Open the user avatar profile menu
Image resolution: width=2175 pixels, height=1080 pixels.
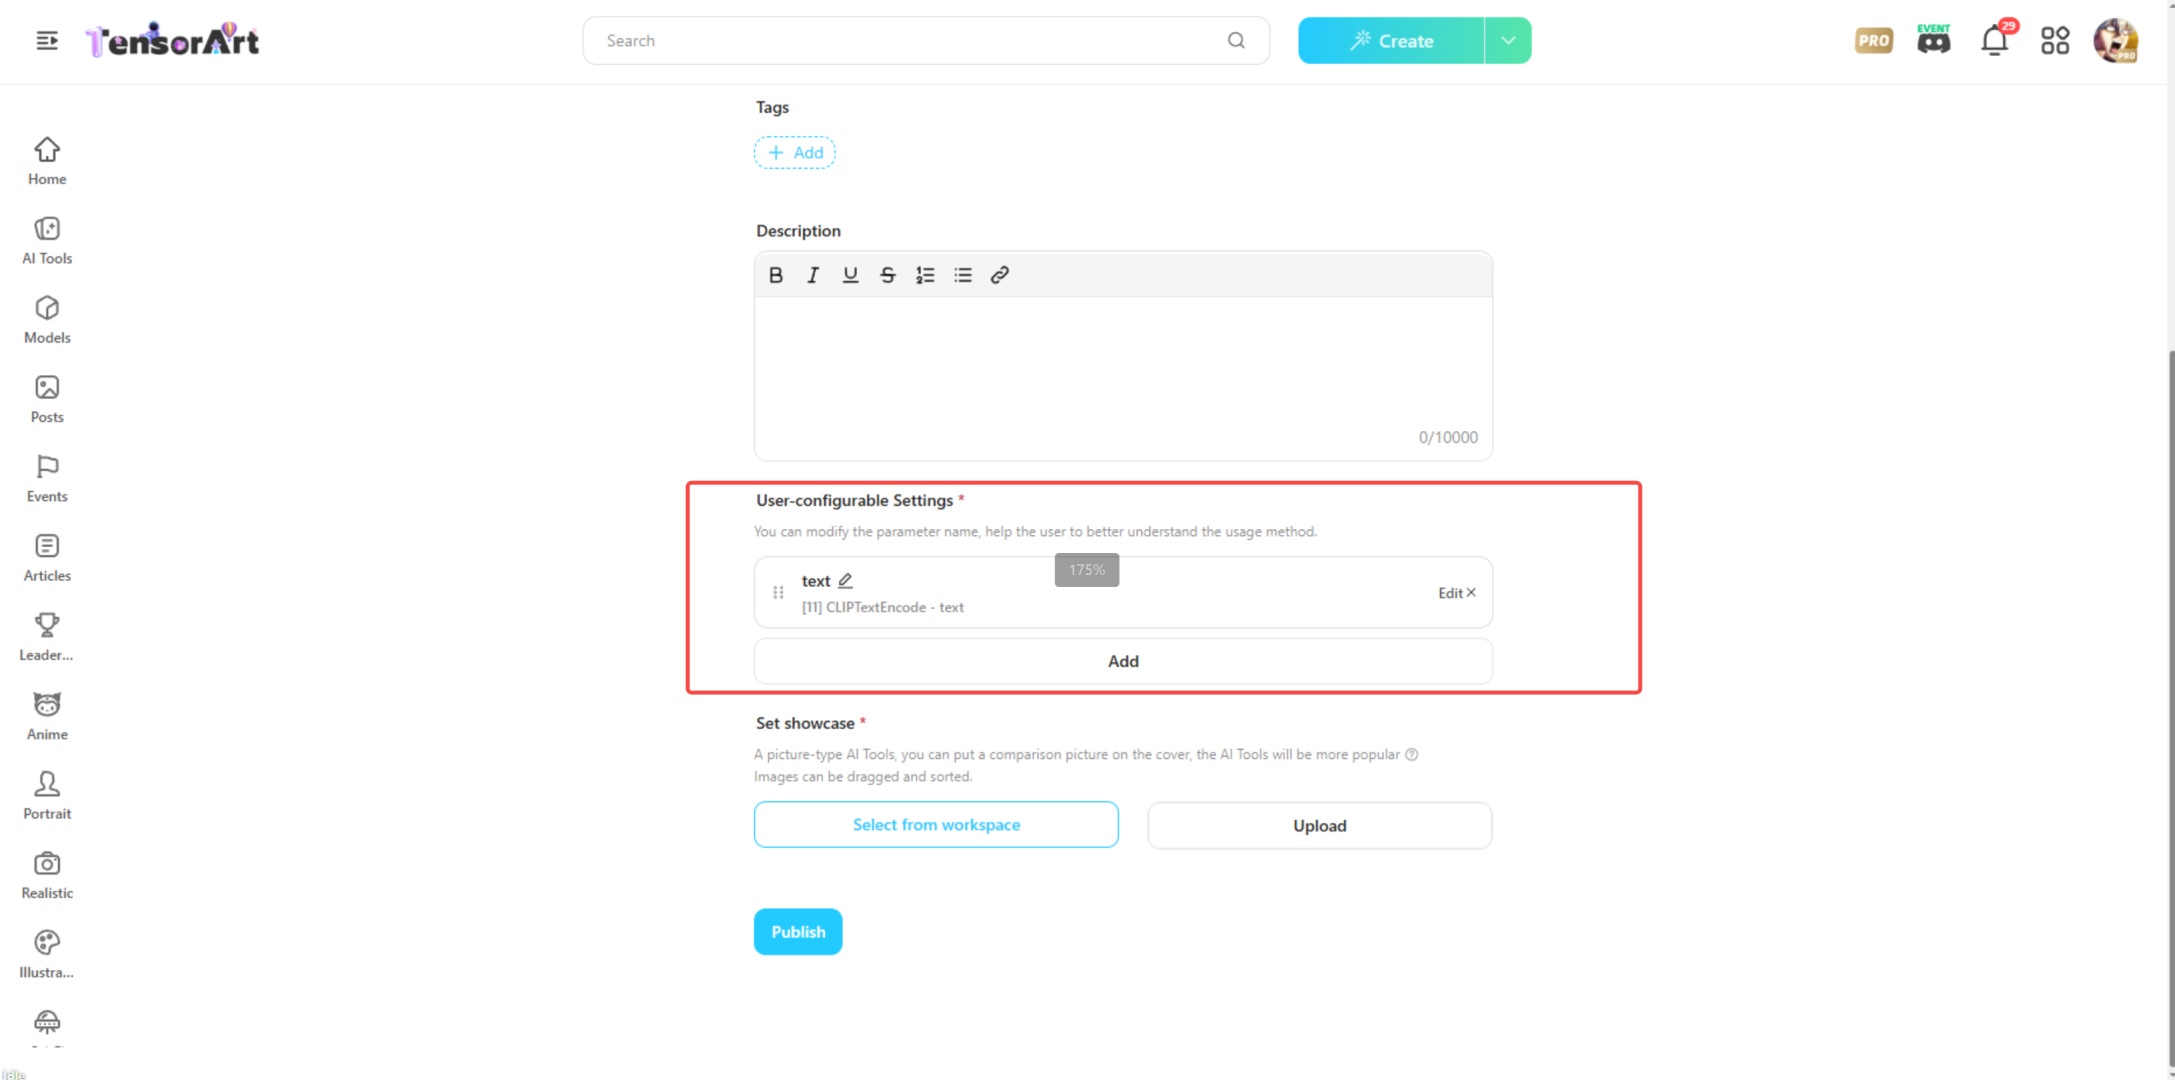pos(2115,41)
